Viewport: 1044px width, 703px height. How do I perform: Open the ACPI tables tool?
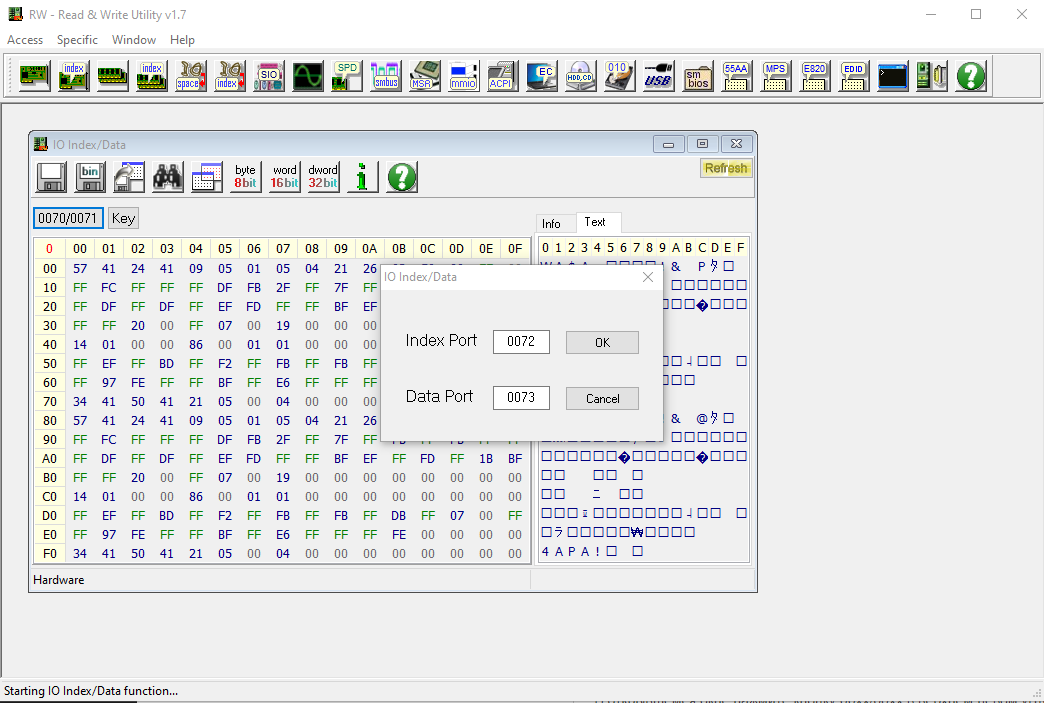(502, 76)
